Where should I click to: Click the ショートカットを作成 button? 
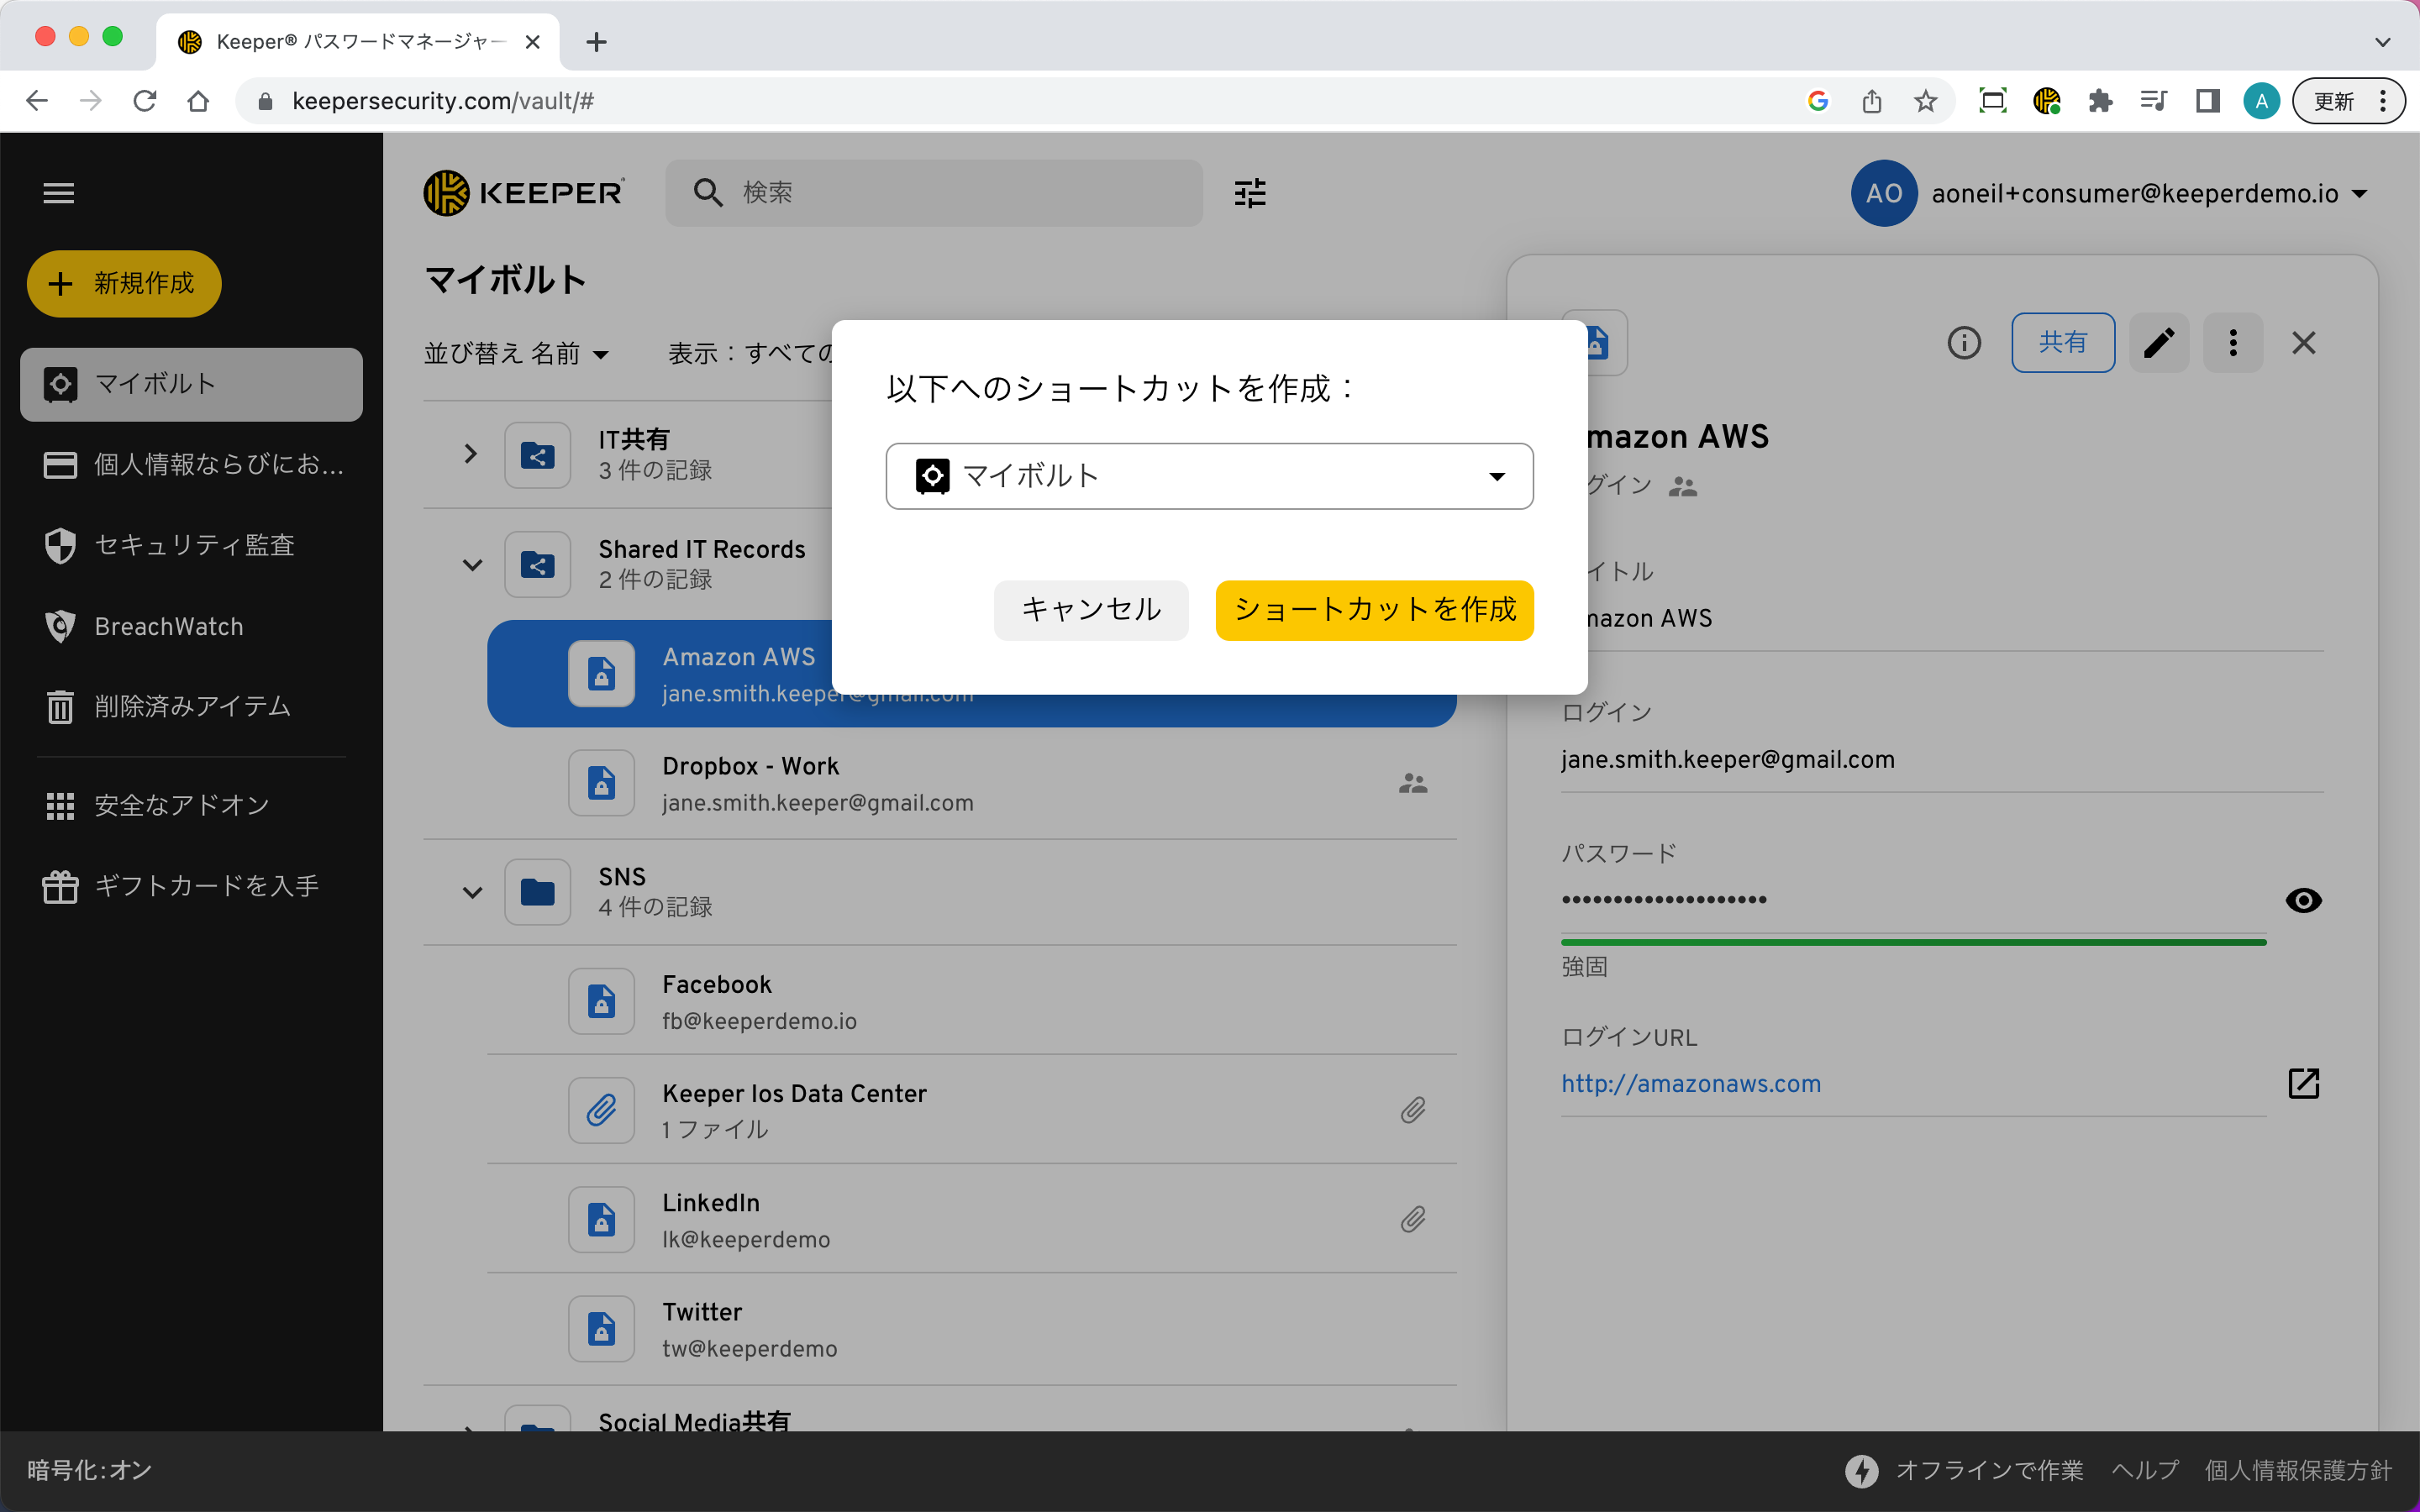pos(1374,610)
